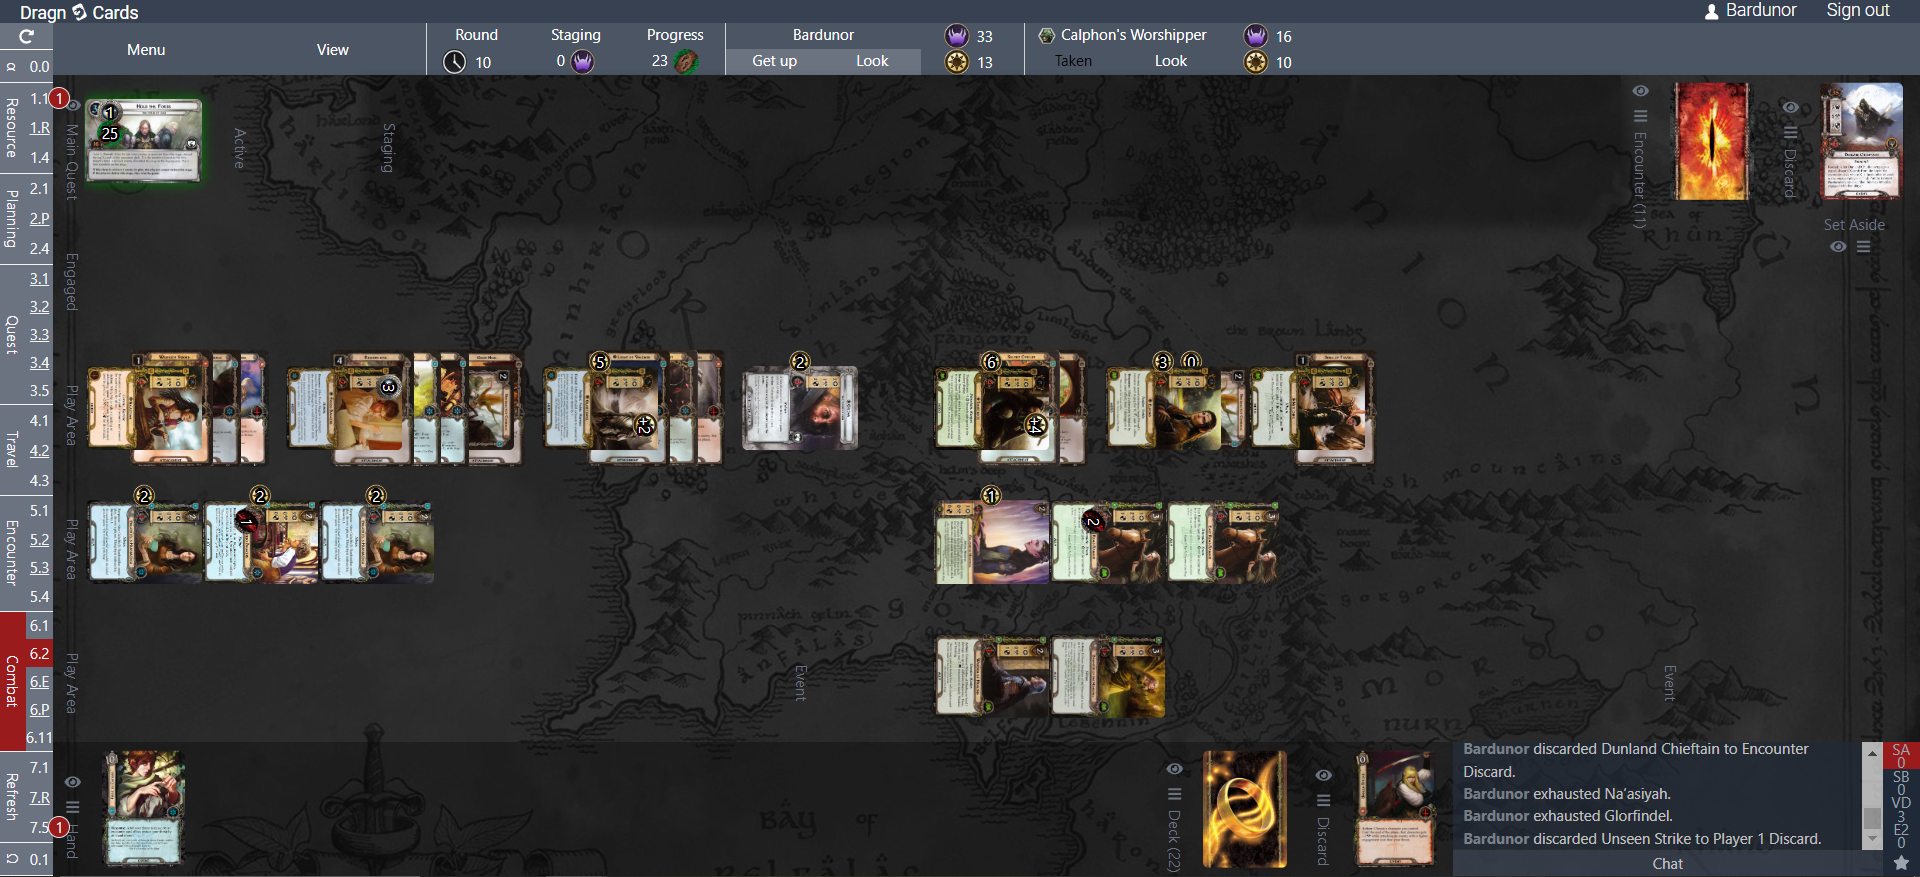
Task: Toggle visibility of the Hand area
Action: click(x=72, y=782)
